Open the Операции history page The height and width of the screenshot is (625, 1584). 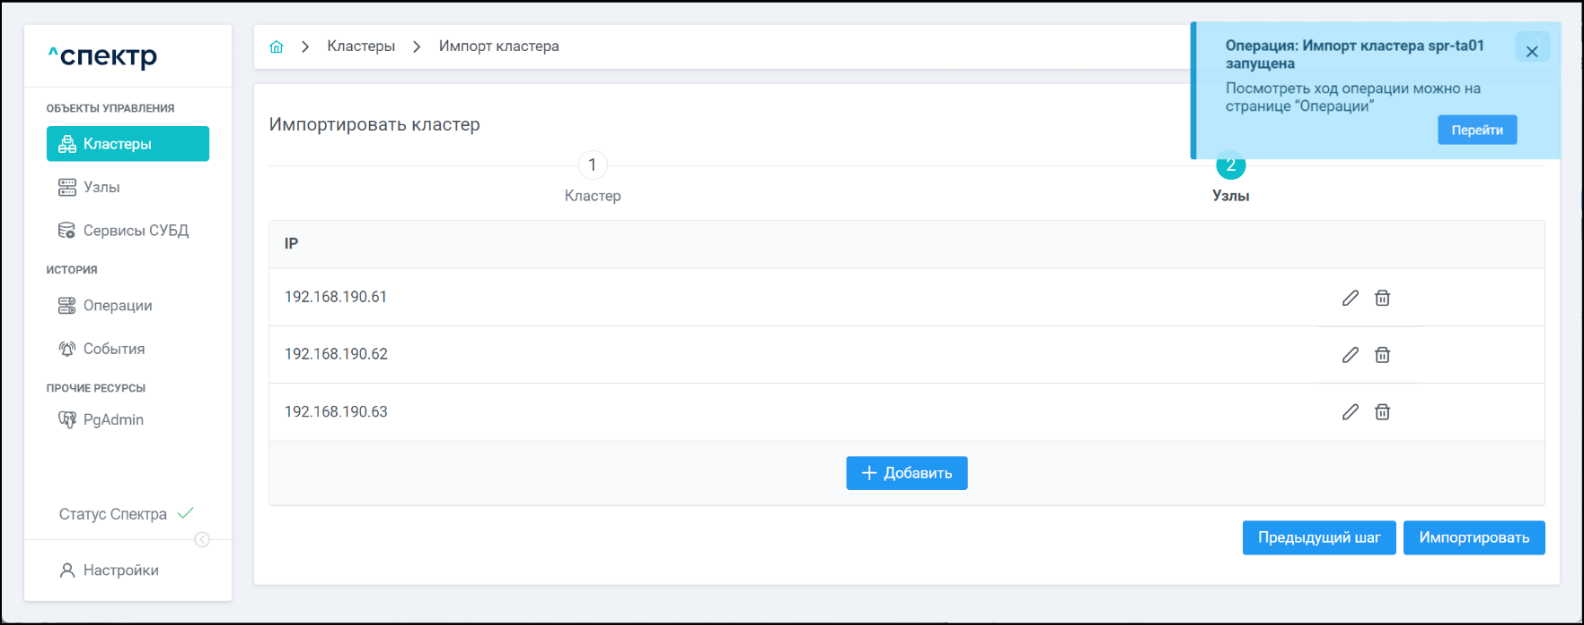117,306
